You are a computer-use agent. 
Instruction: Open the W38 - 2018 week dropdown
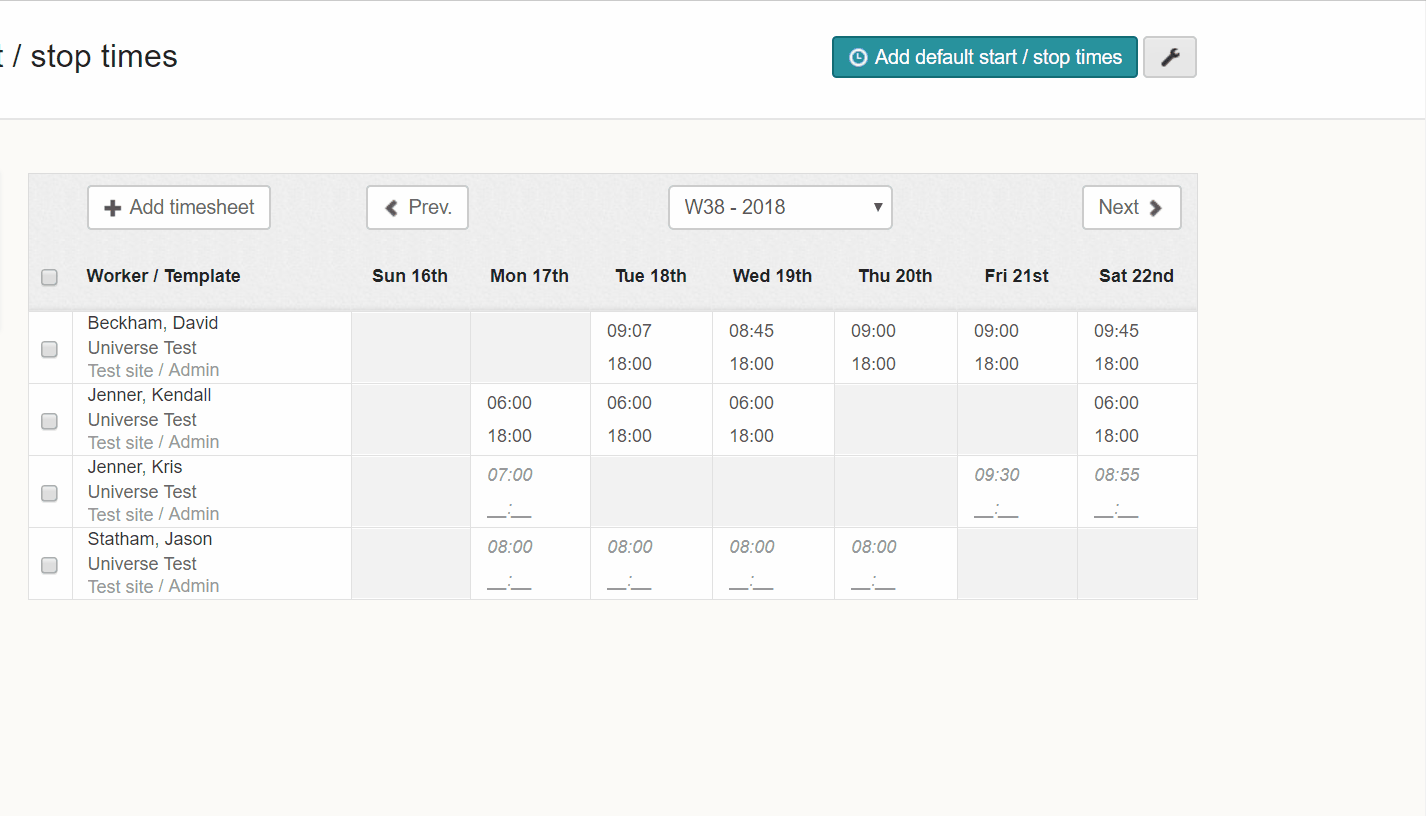pyautogui.click(x=780, y=208)
